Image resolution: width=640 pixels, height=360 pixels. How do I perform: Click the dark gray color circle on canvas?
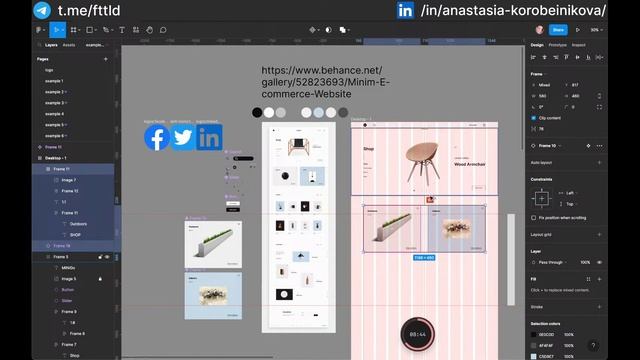coord(343,112)
